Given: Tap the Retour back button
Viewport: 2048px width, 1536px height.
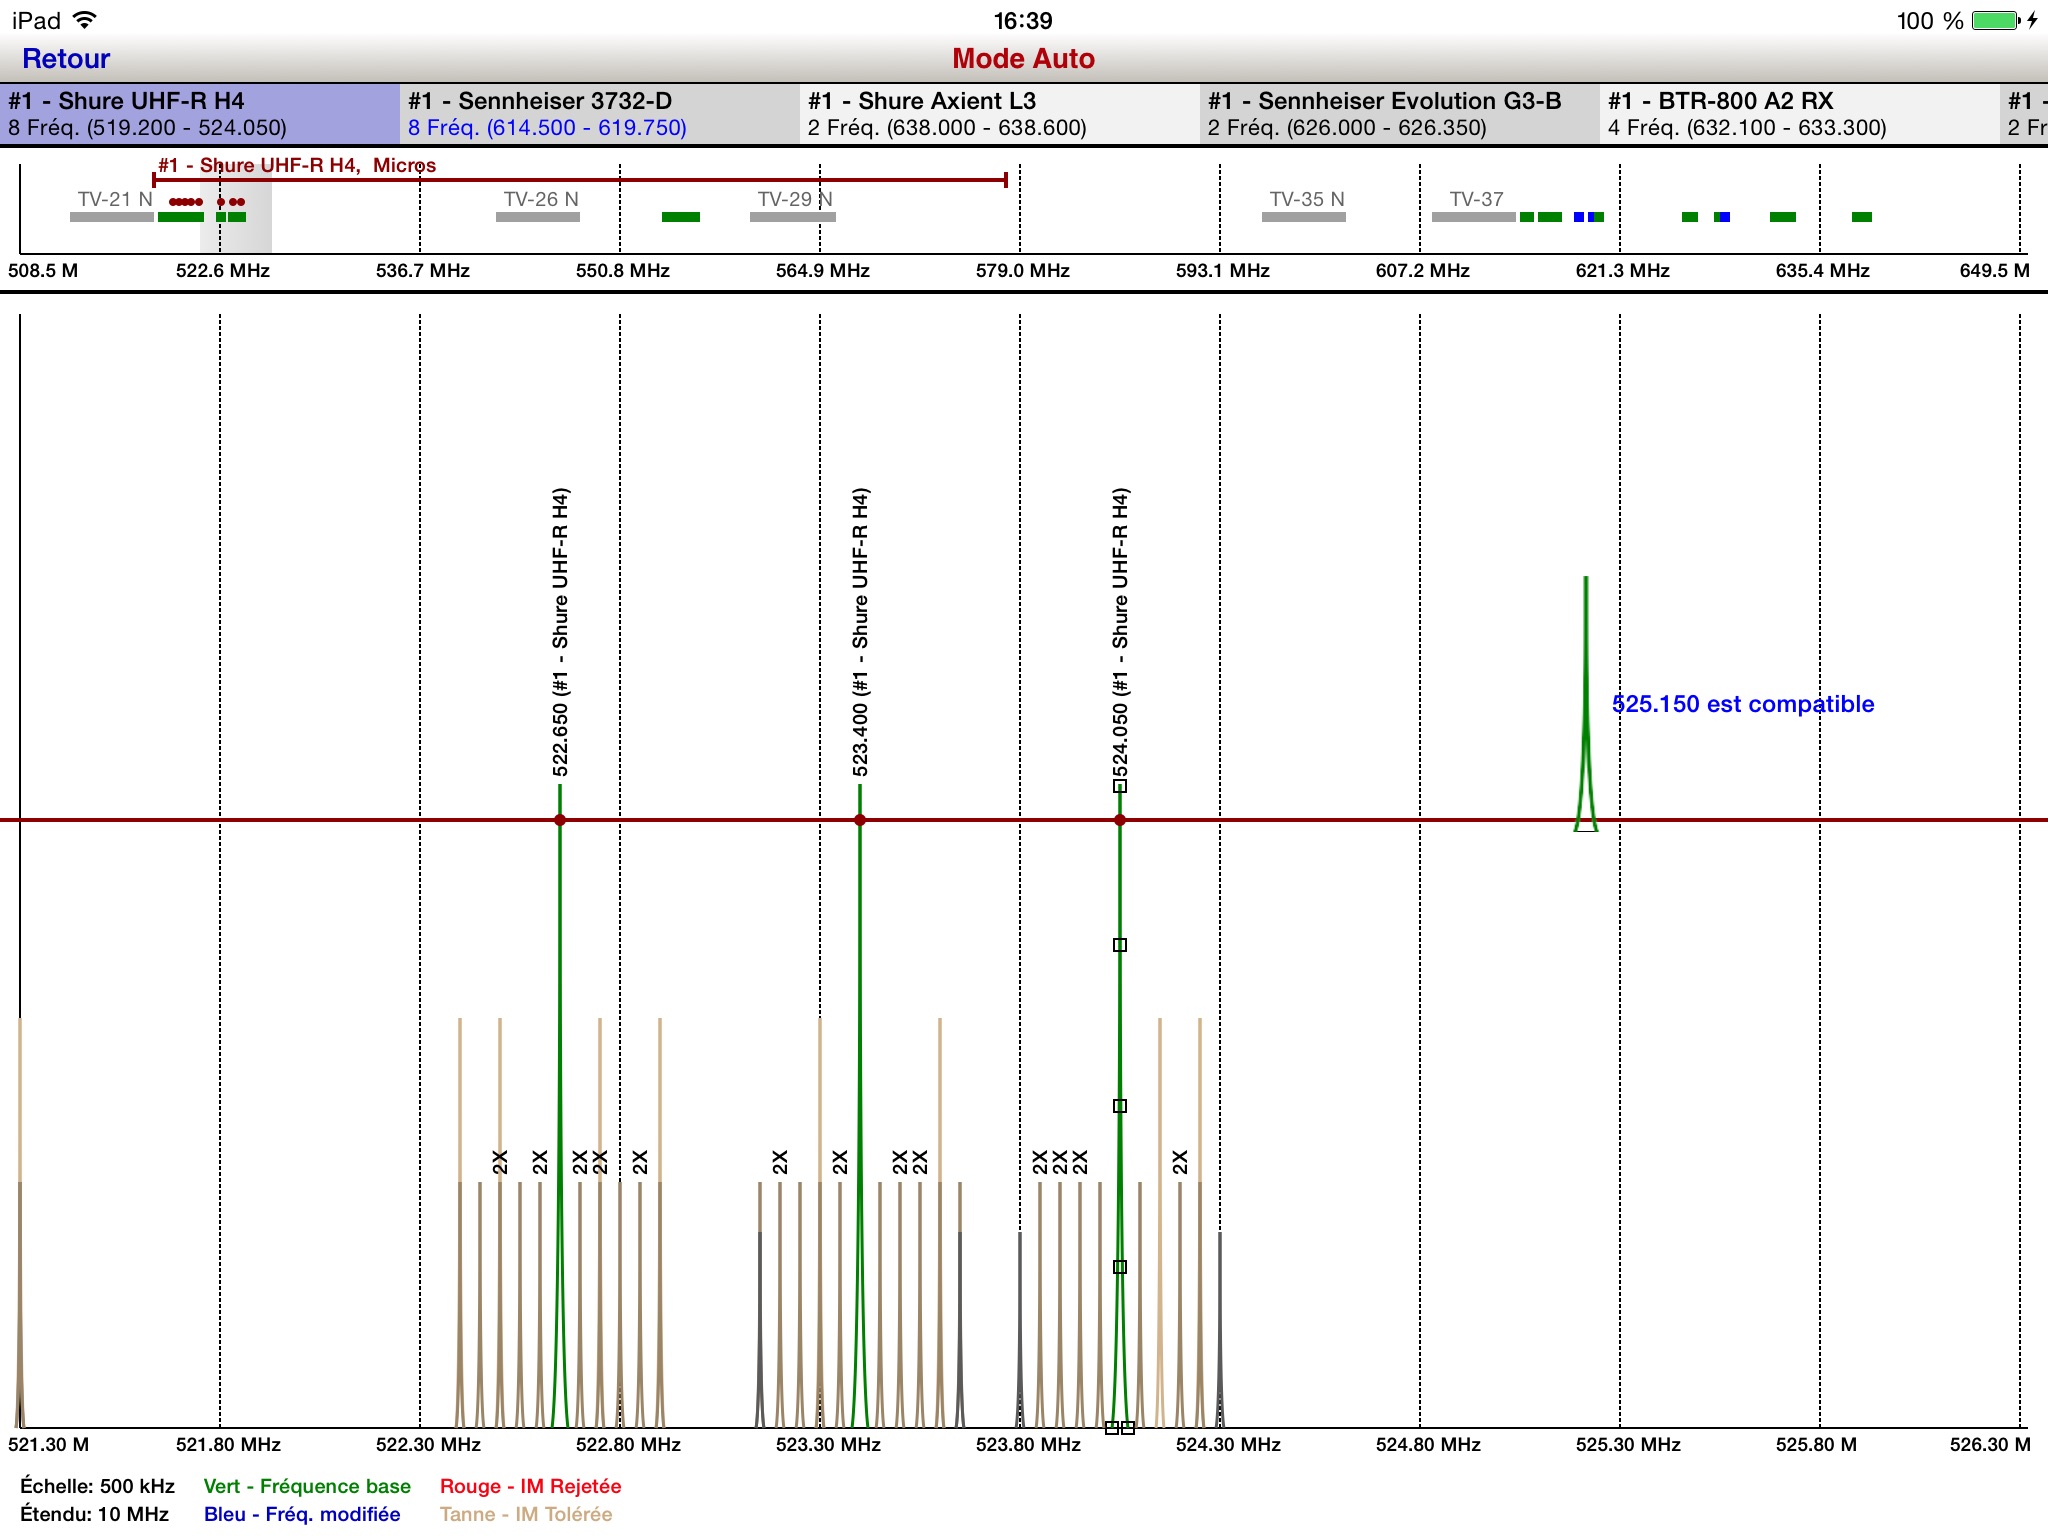Looking at the screenshot, I should [x=66, y=59].
